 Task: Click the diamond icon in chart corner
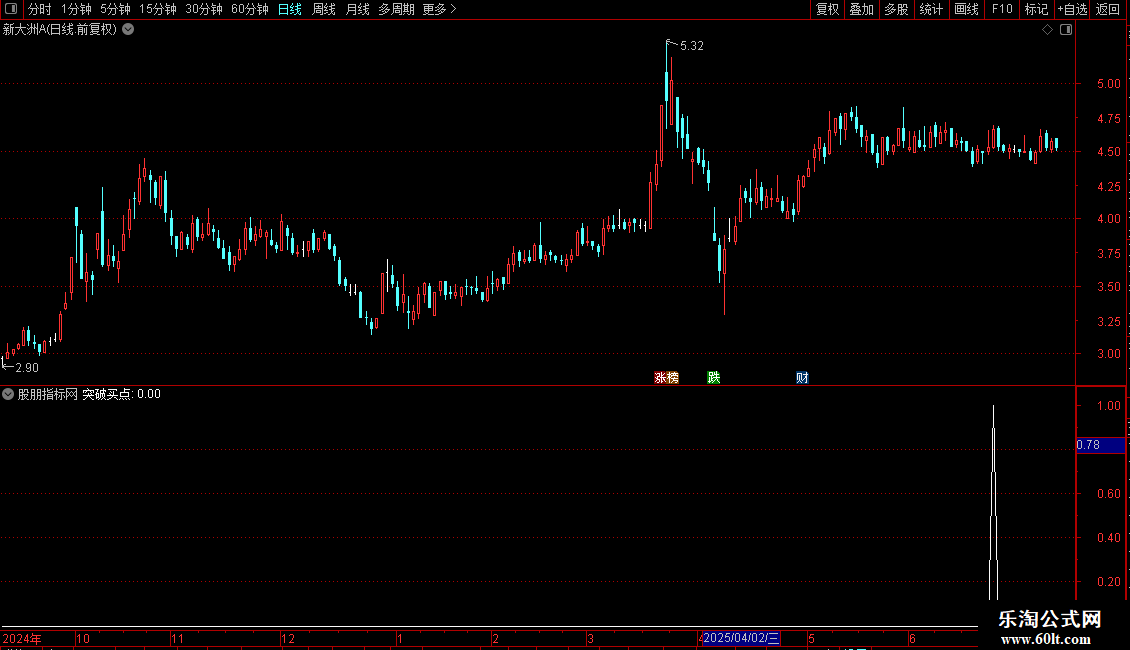coord(1047,30)
